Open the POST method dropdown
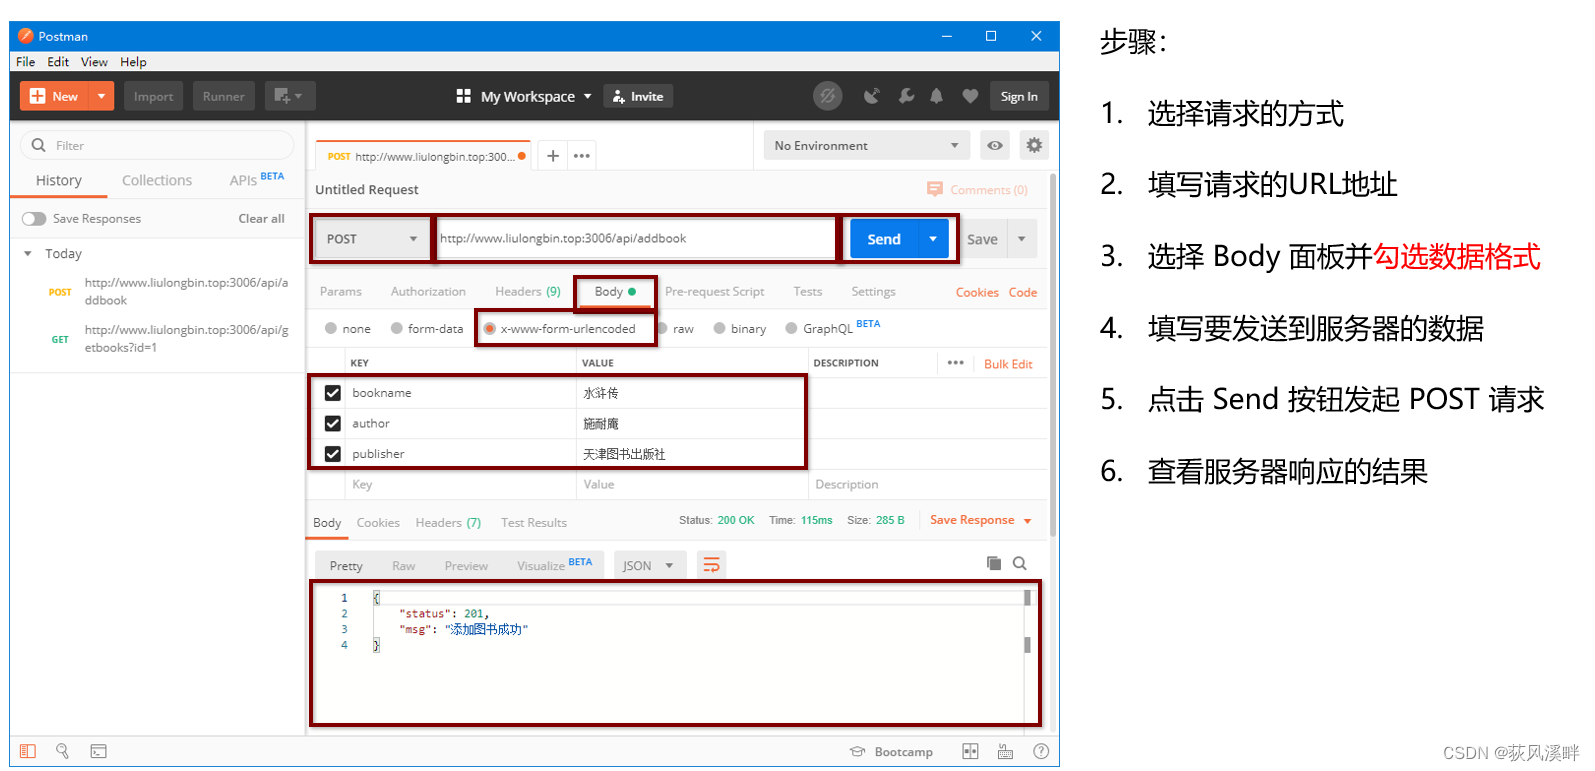The image size is (1595, 771). pos(371,239)
